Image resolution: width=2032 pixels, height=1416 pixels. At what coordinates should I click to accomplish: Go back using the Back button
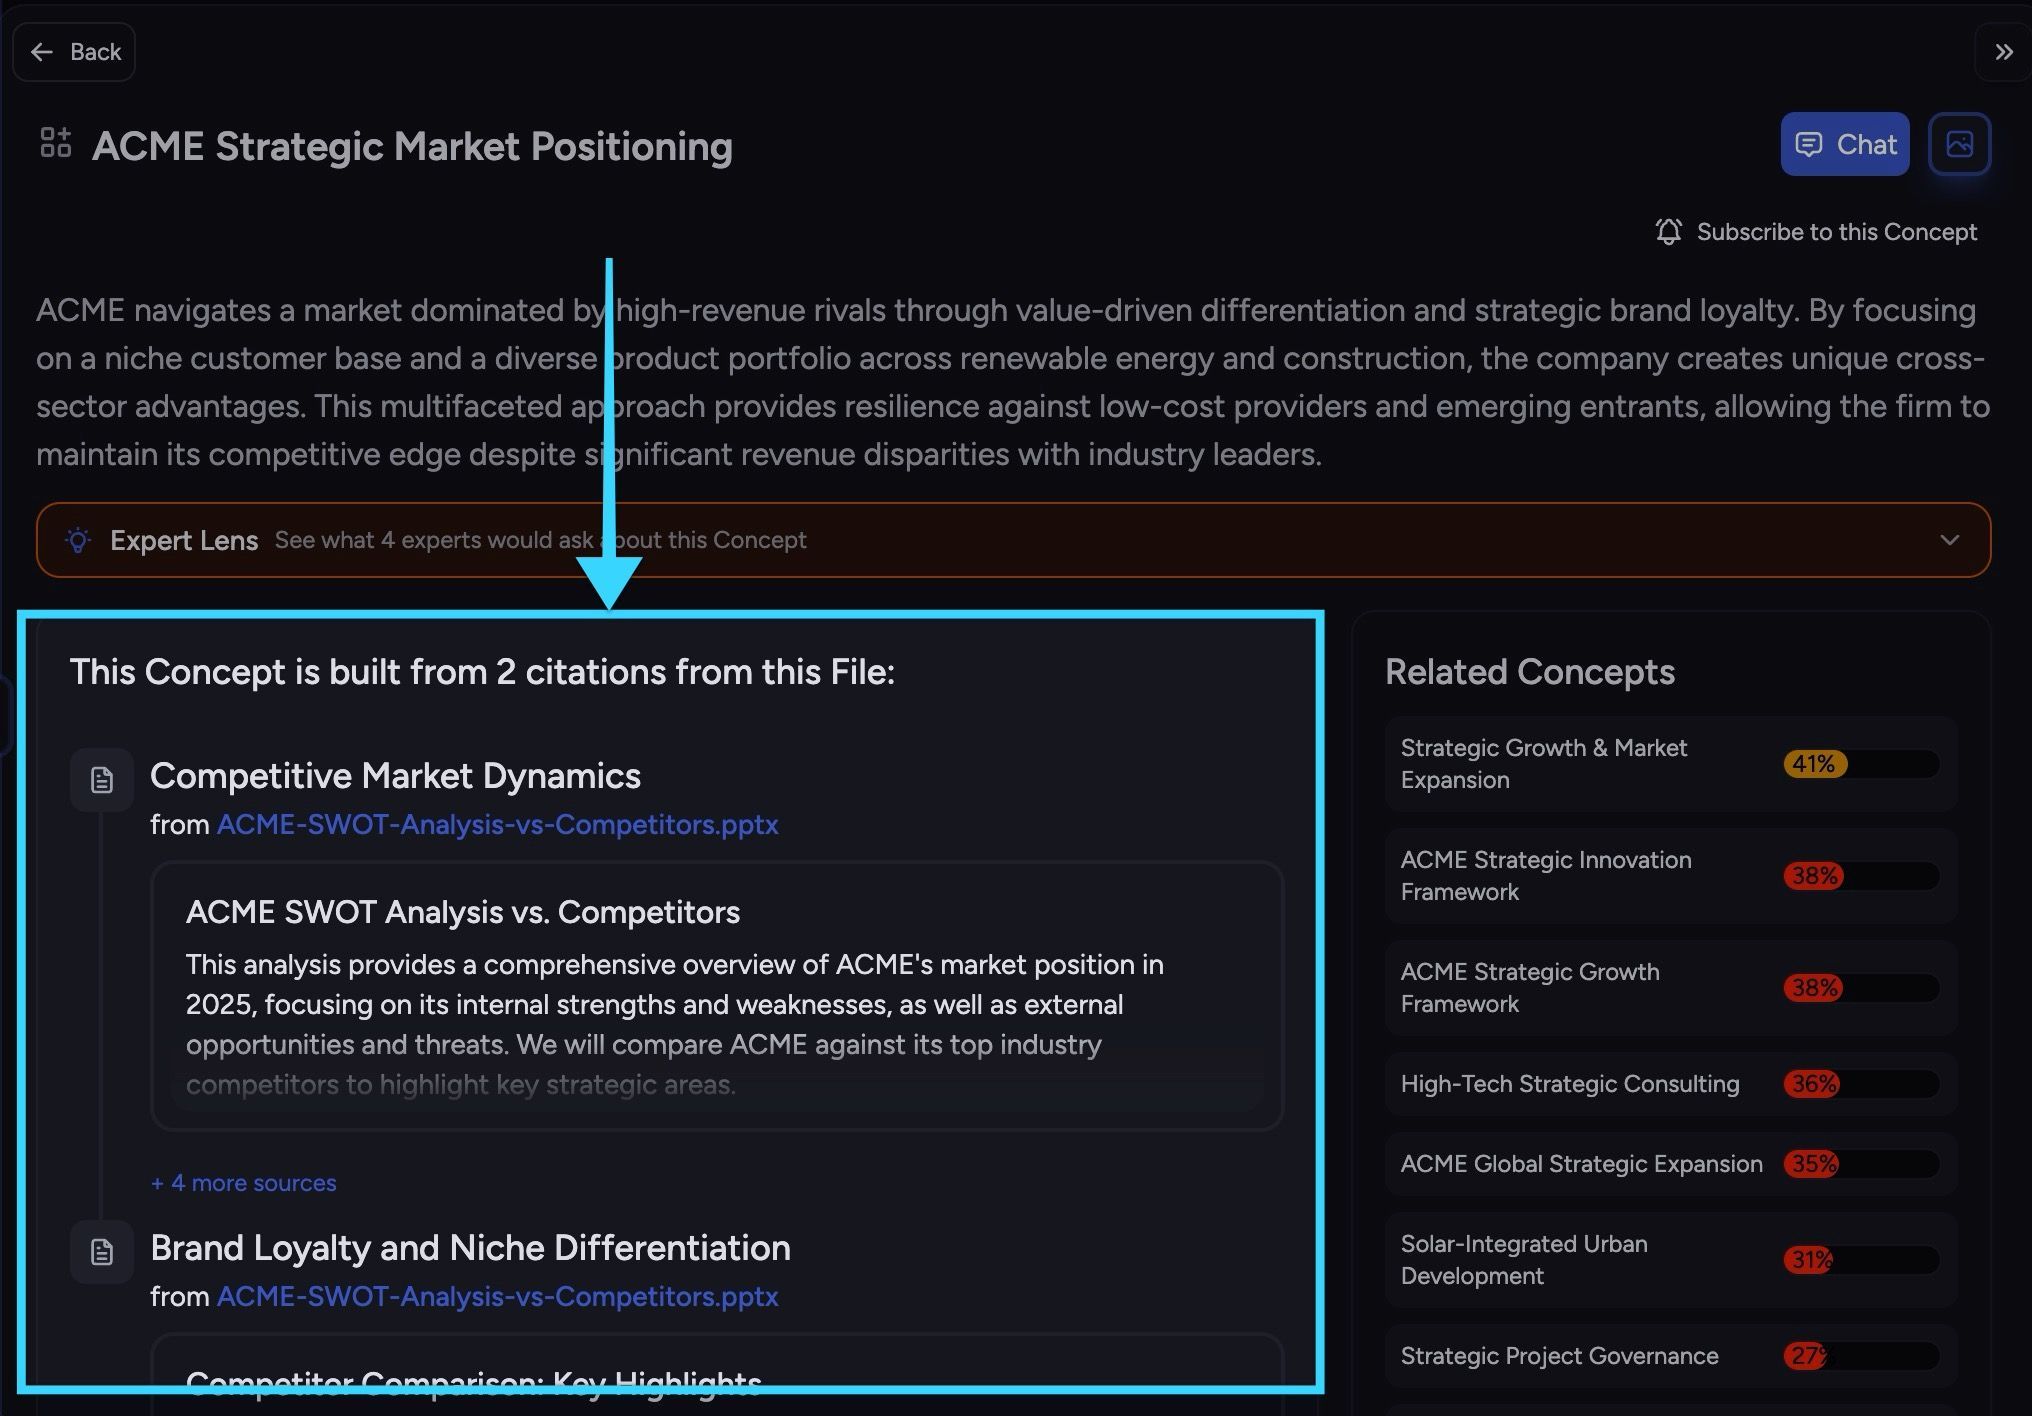pos(74,52)
